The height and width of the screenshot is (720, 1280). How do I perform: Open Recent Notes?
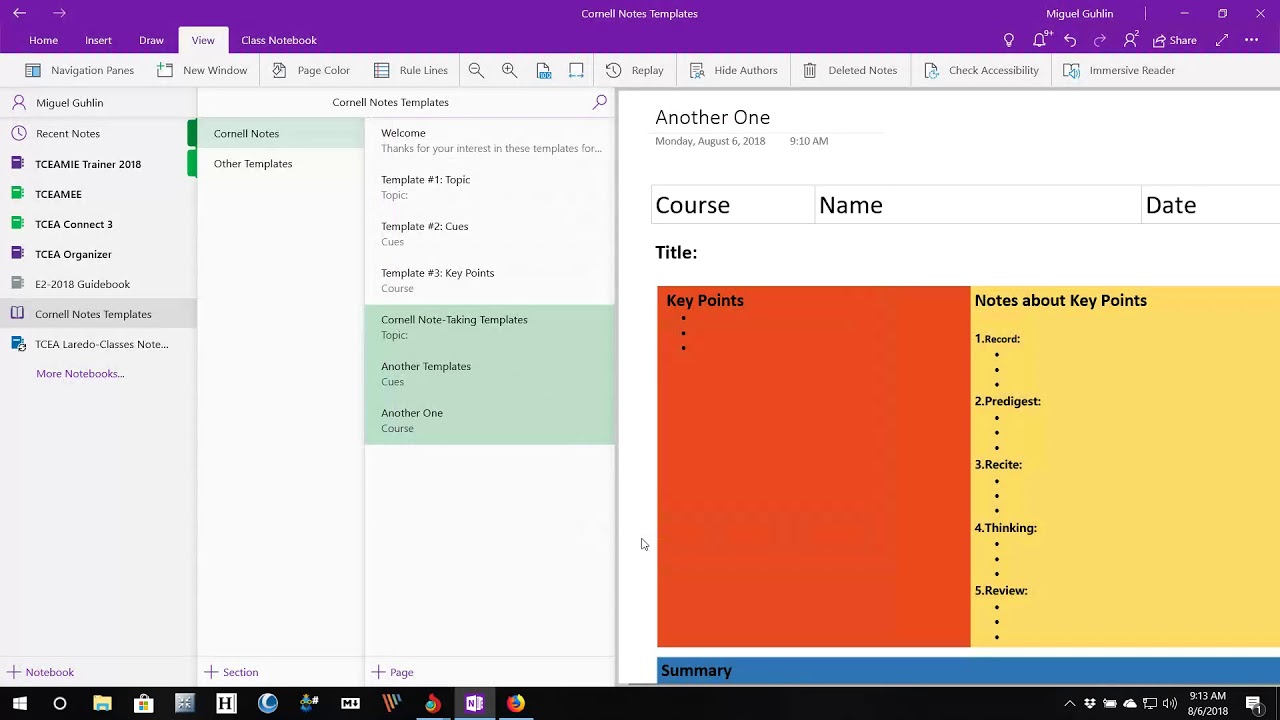click(98, 133)
